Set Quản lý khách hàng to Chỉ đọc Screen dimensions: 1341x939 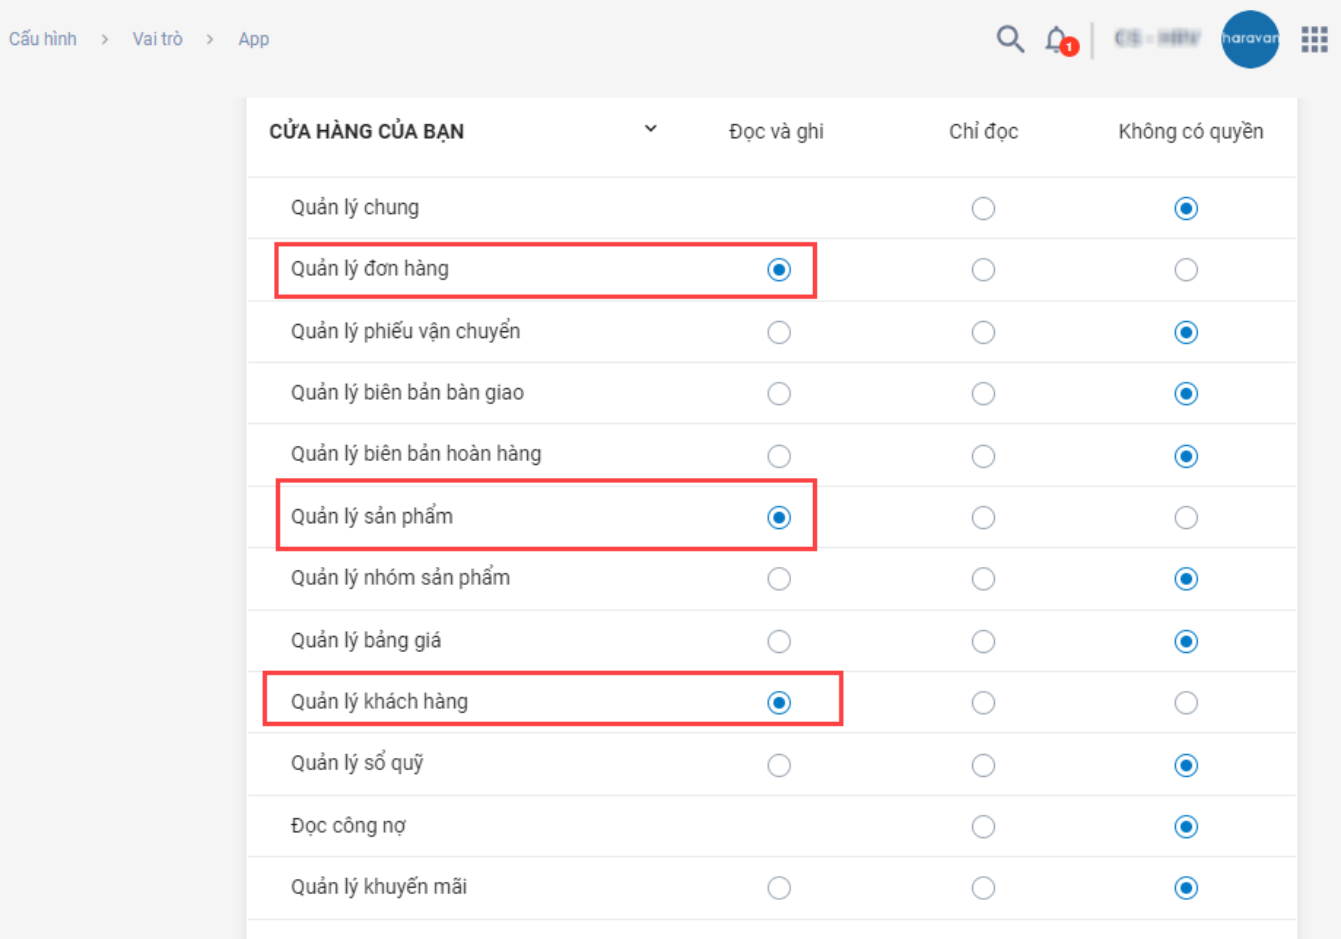point(983,703)
